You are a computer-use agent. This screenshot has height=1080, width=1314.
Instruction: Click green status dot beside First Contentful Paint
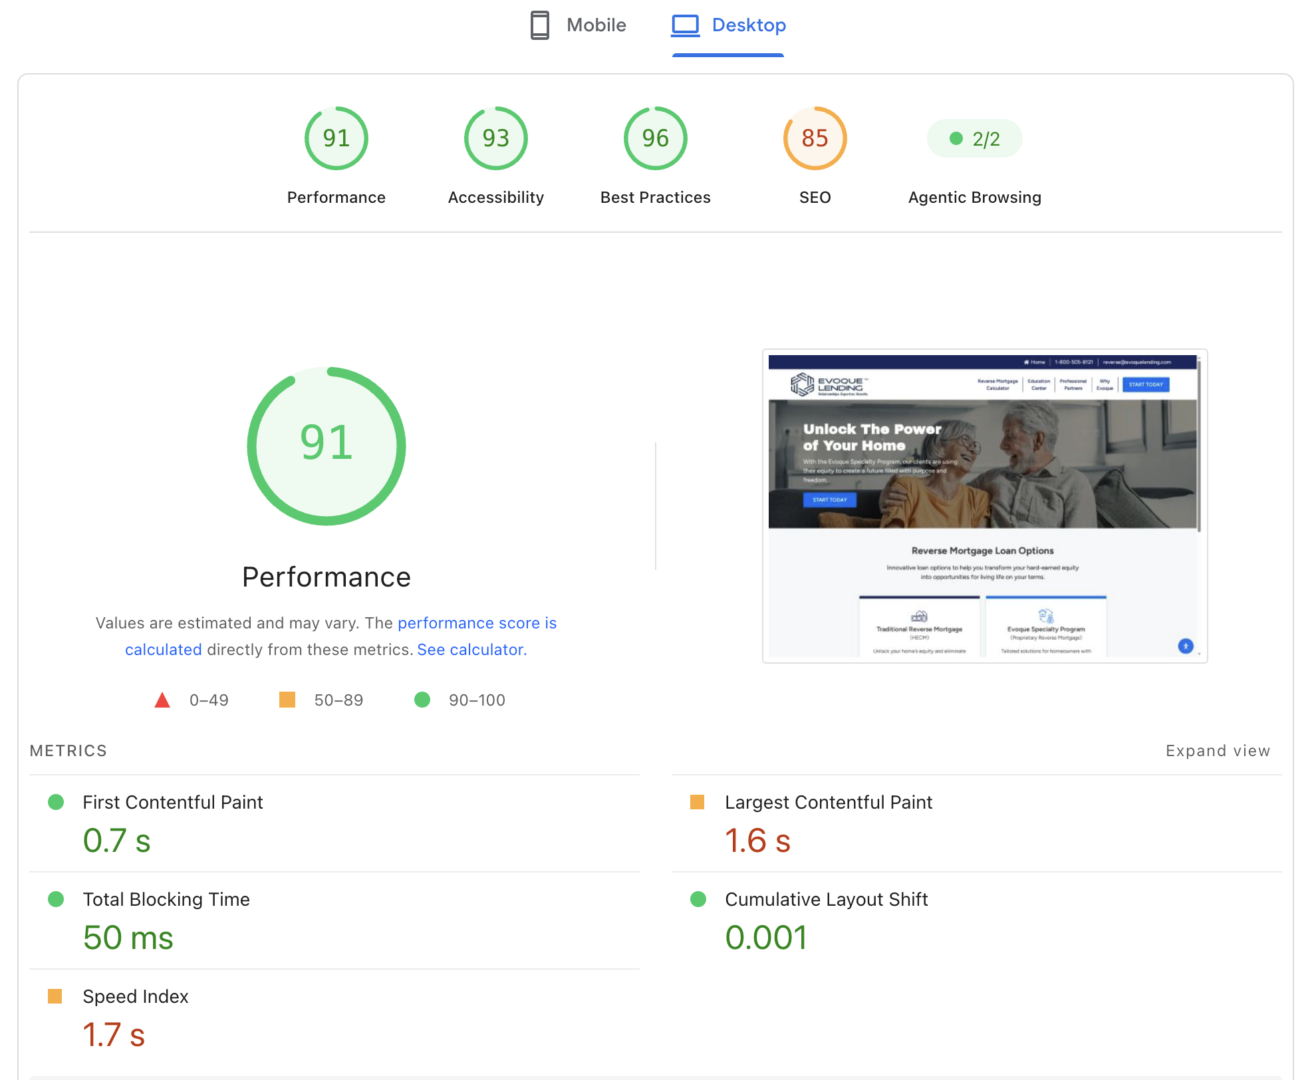click(x=56, y=802)
